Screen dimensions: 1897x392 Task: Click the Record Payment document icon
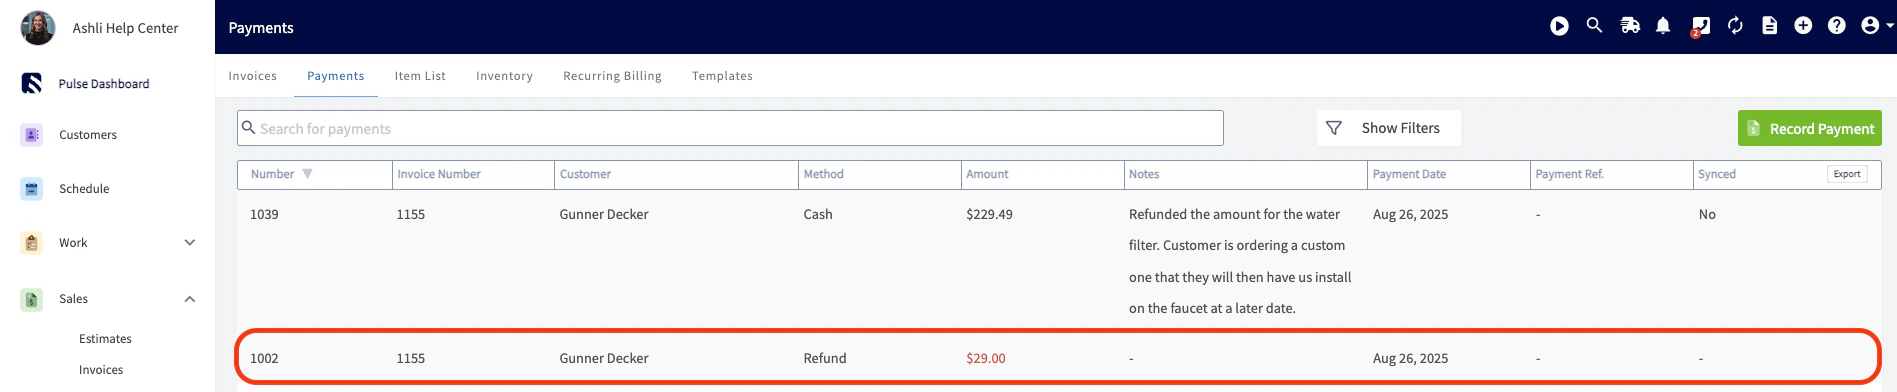pyautogui.click(x=1753, y=128)
